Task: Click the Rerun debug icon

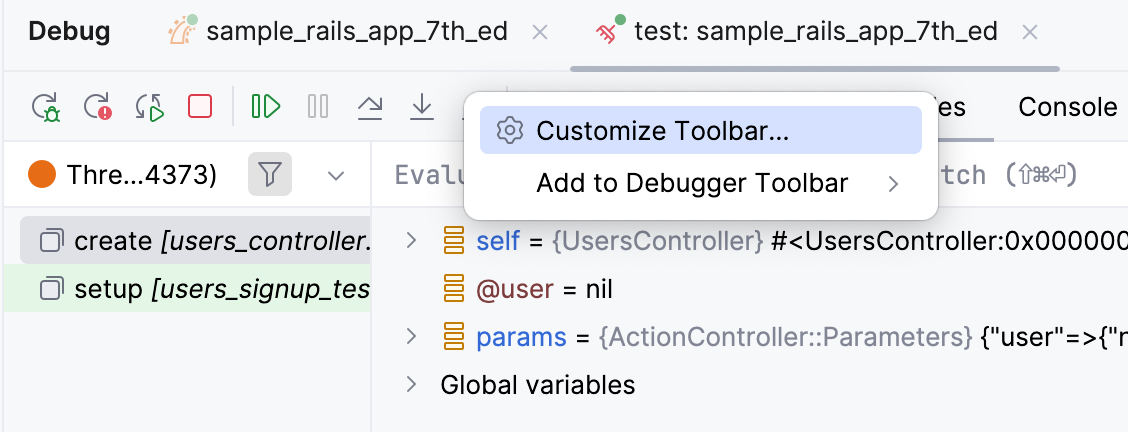Action: (x=46, y=106)
